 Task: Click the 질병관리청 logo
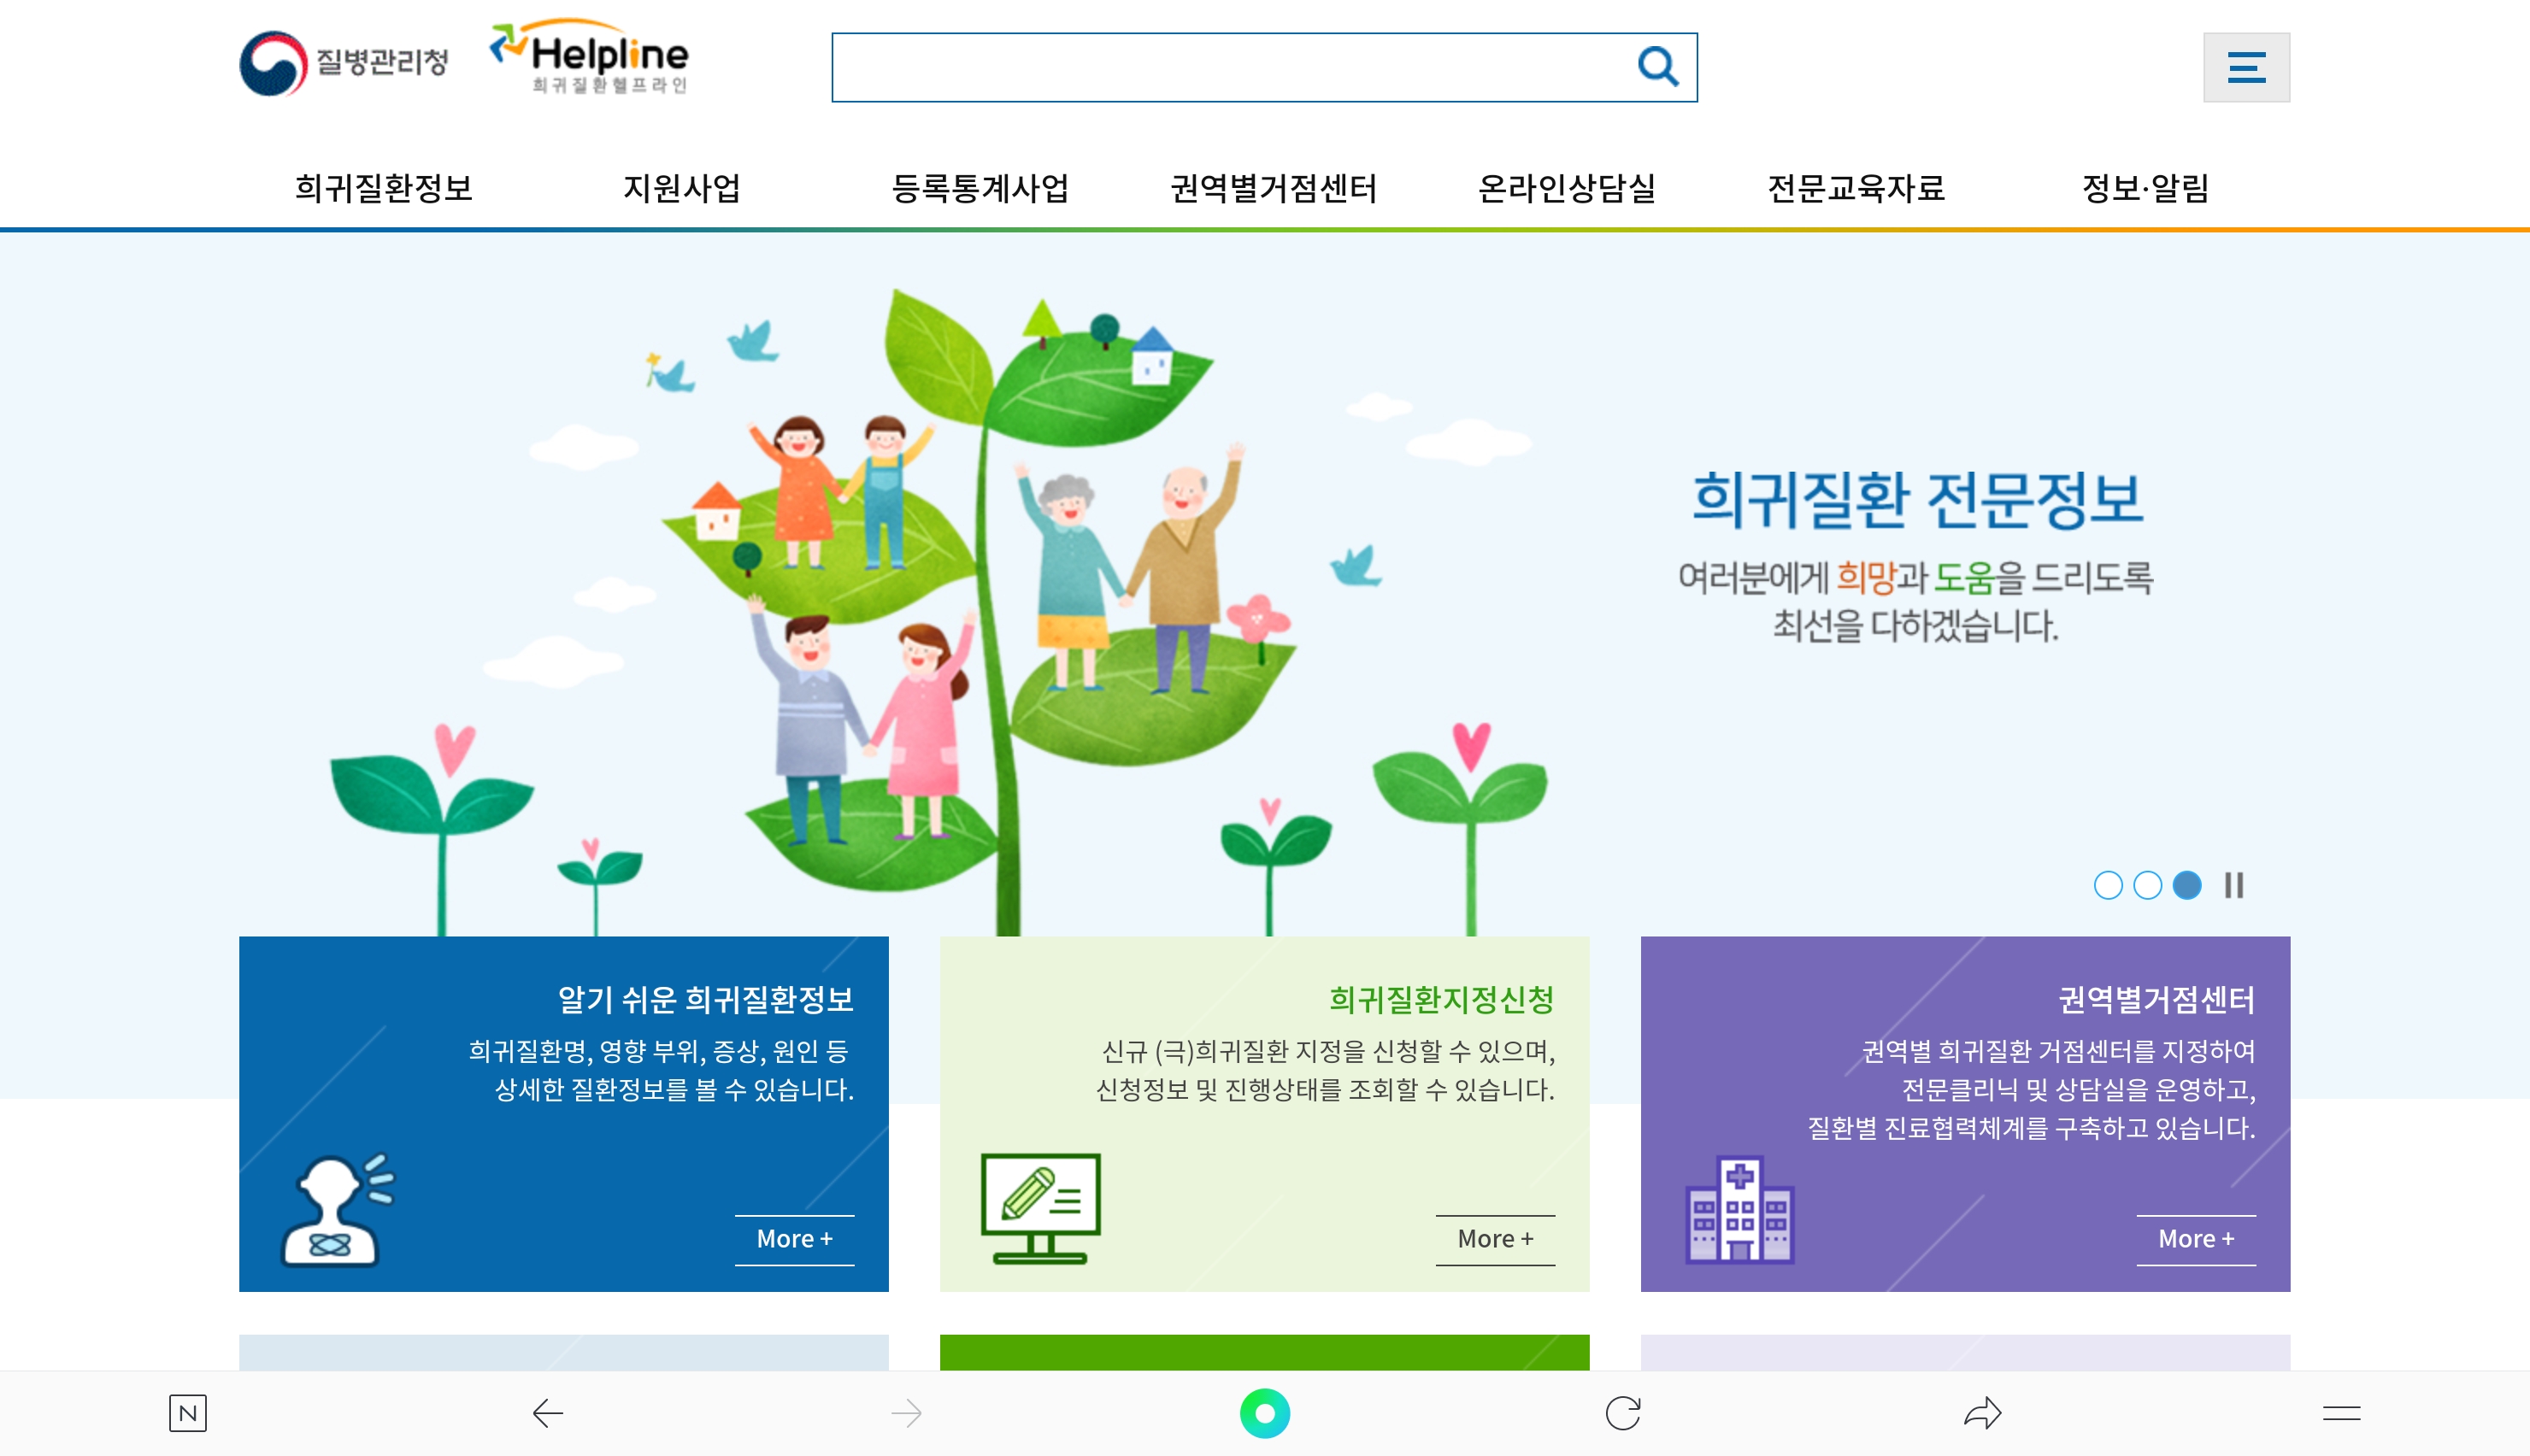pos(343,63)
